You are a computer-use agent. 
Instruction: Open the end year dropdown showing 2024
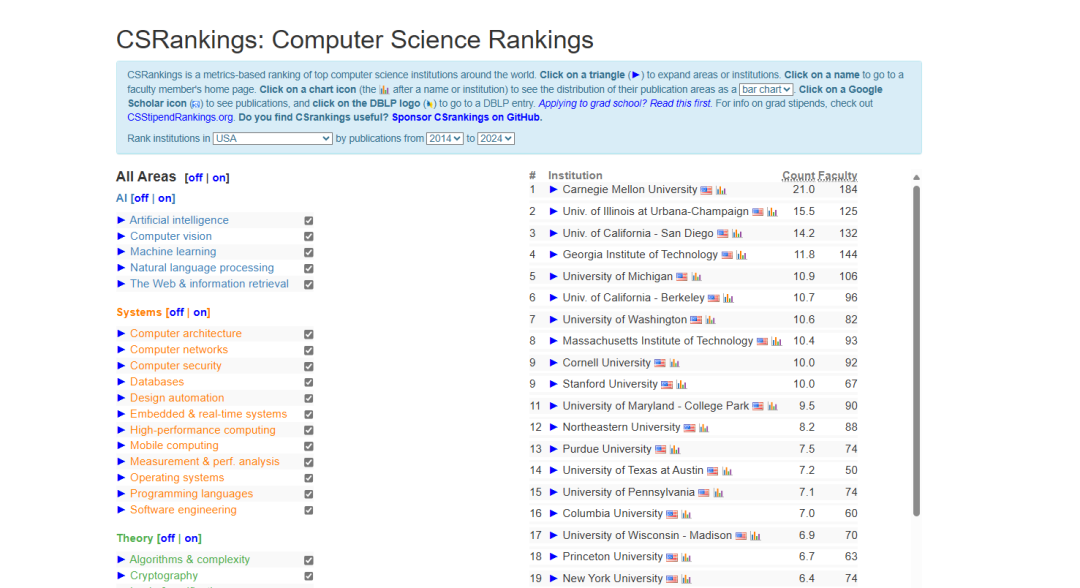pyautogui.click(x=496, y=138)
